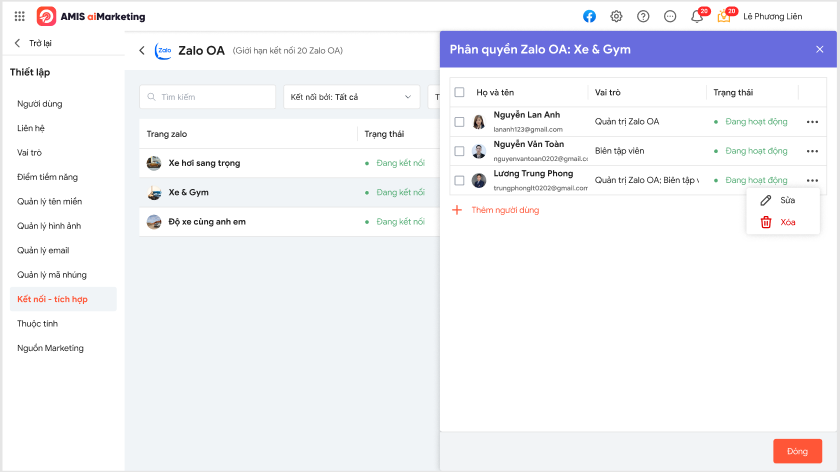This screenshot has width=840, height=472.
Task: Open the notification bell icon
Action: [x=696, y=17]
